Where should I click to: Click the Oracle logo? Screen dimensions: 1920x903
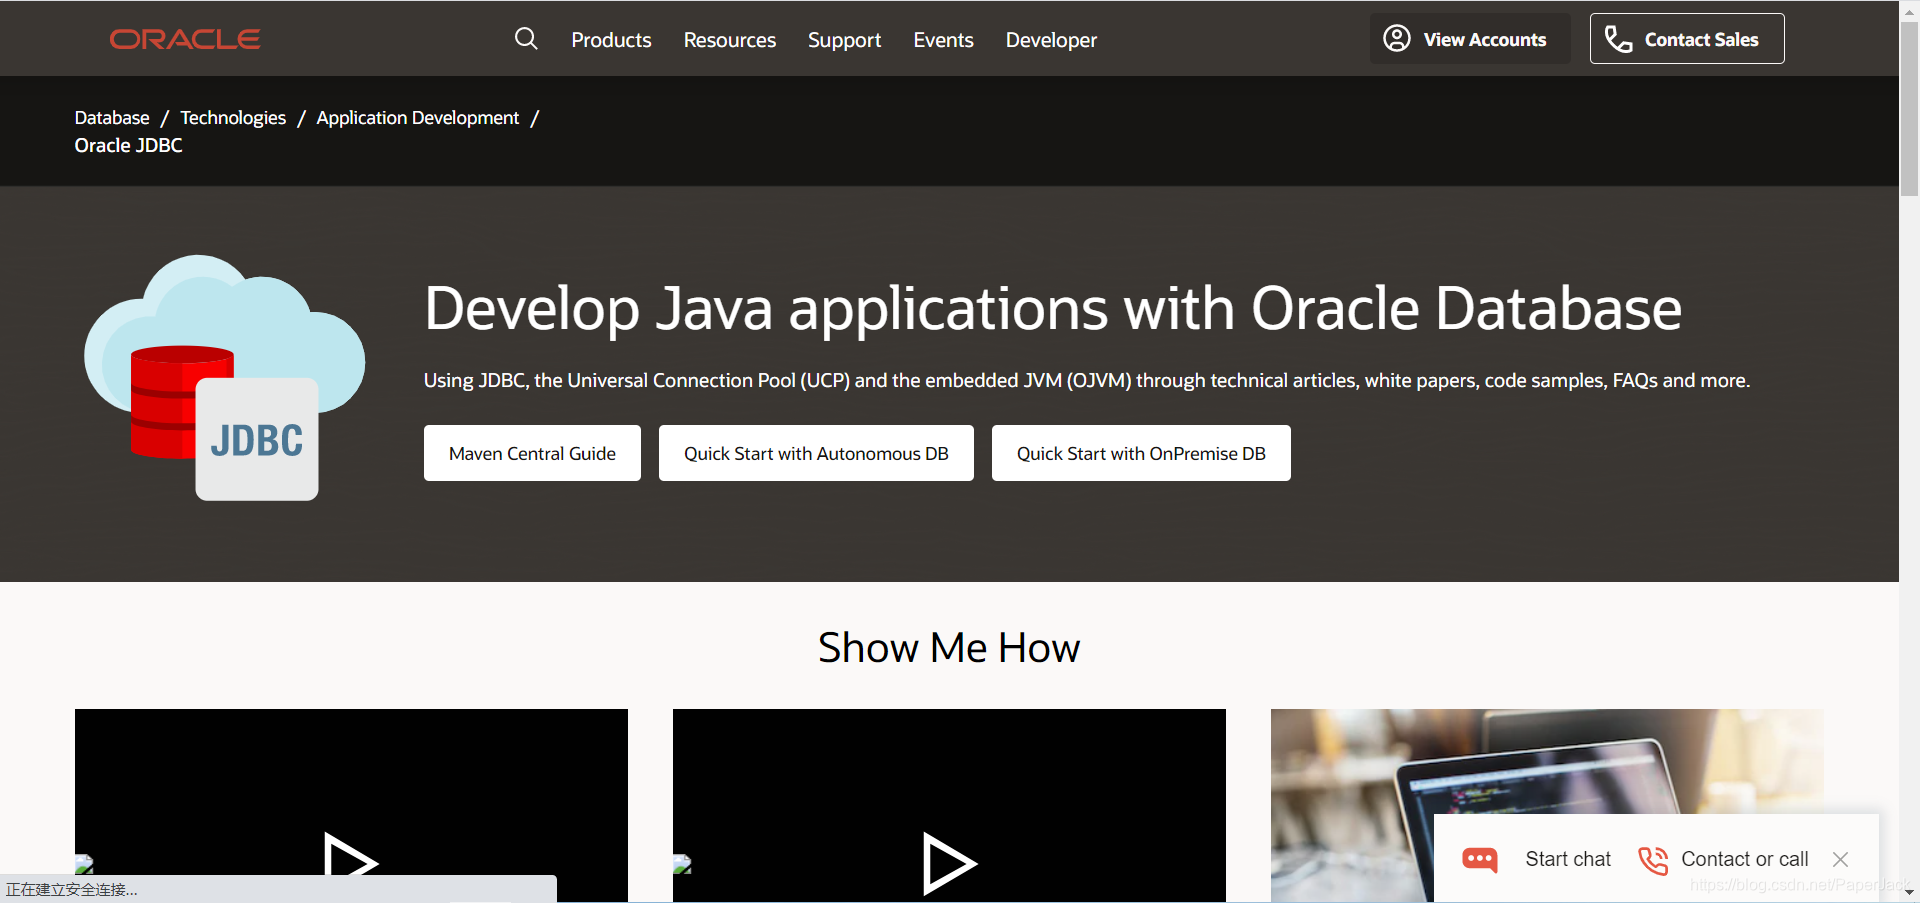(185, 39)
